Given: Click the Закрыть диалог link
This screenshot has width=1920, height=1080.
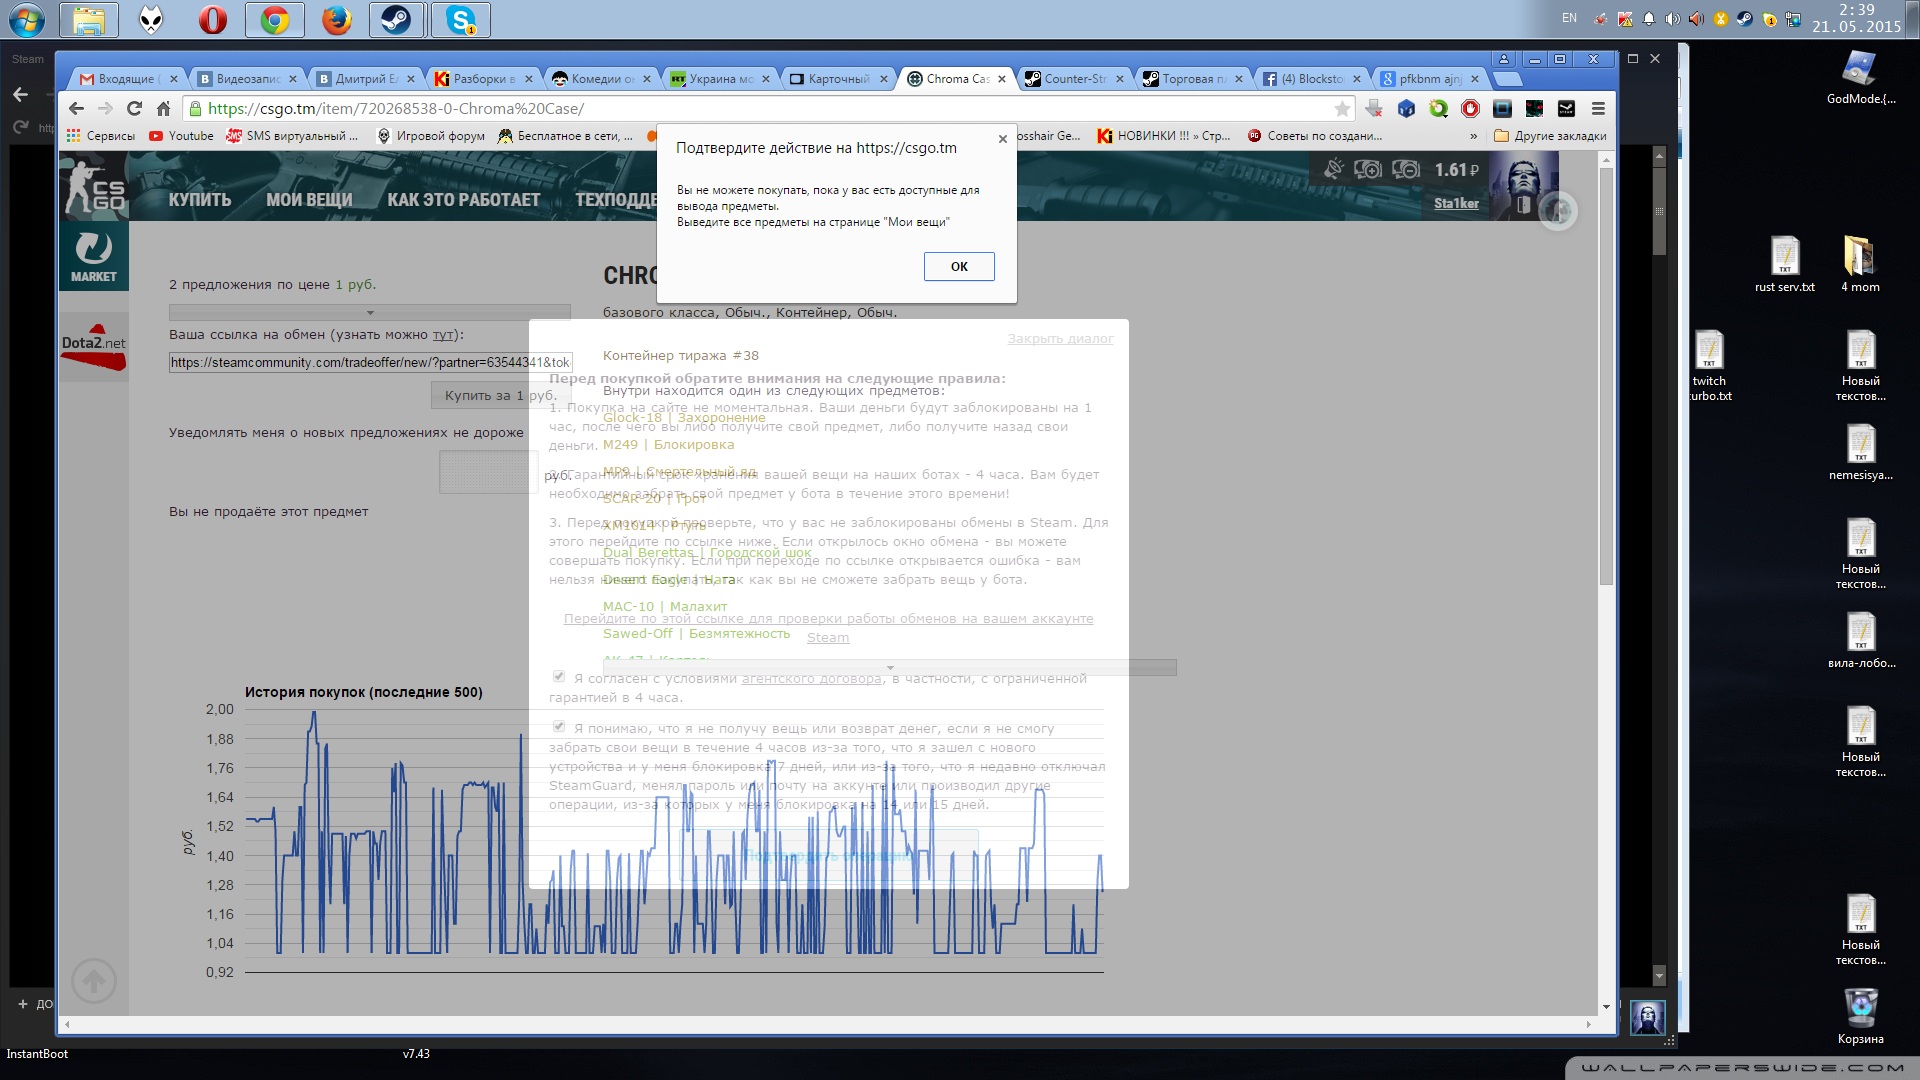Looking at the screenshot, I should pyautogui.click(x=1060, y=339).
